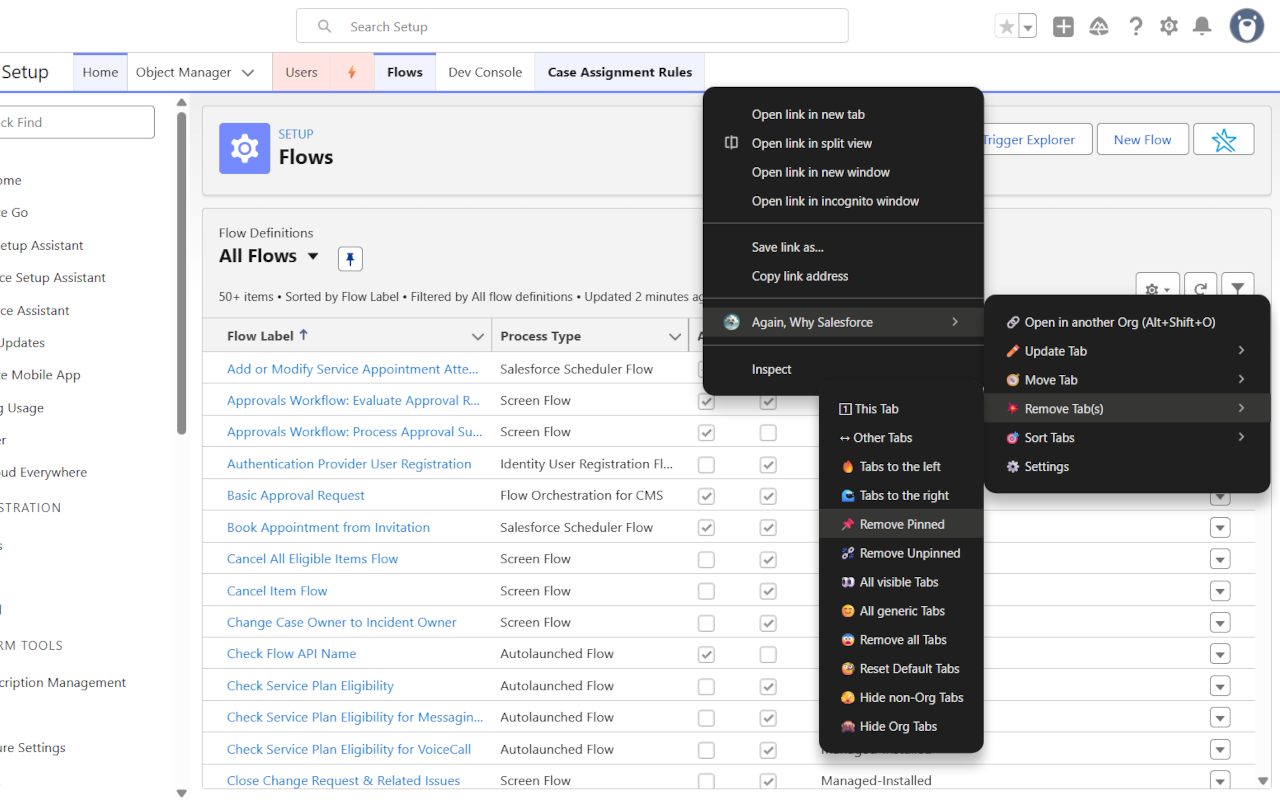Open the Basic Approval Request flow link
This screenshot has width=1280, height=800.
[x=296, y=496]
